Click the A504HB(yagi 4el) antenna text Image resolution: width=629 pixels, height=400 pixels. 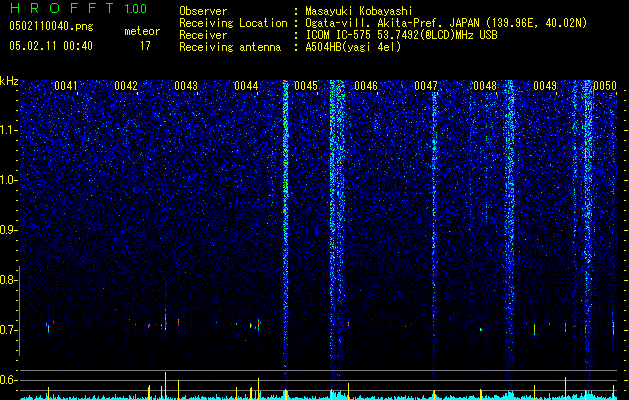point(353,47)
